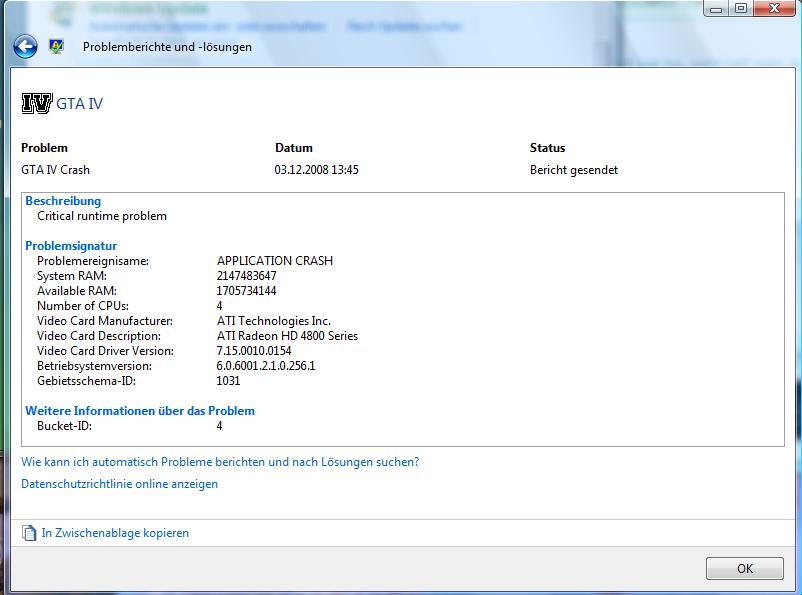Click the 'Problemereignisame:' label
The height and width of the screenshot is (595, 802).
tap(93, 261)
